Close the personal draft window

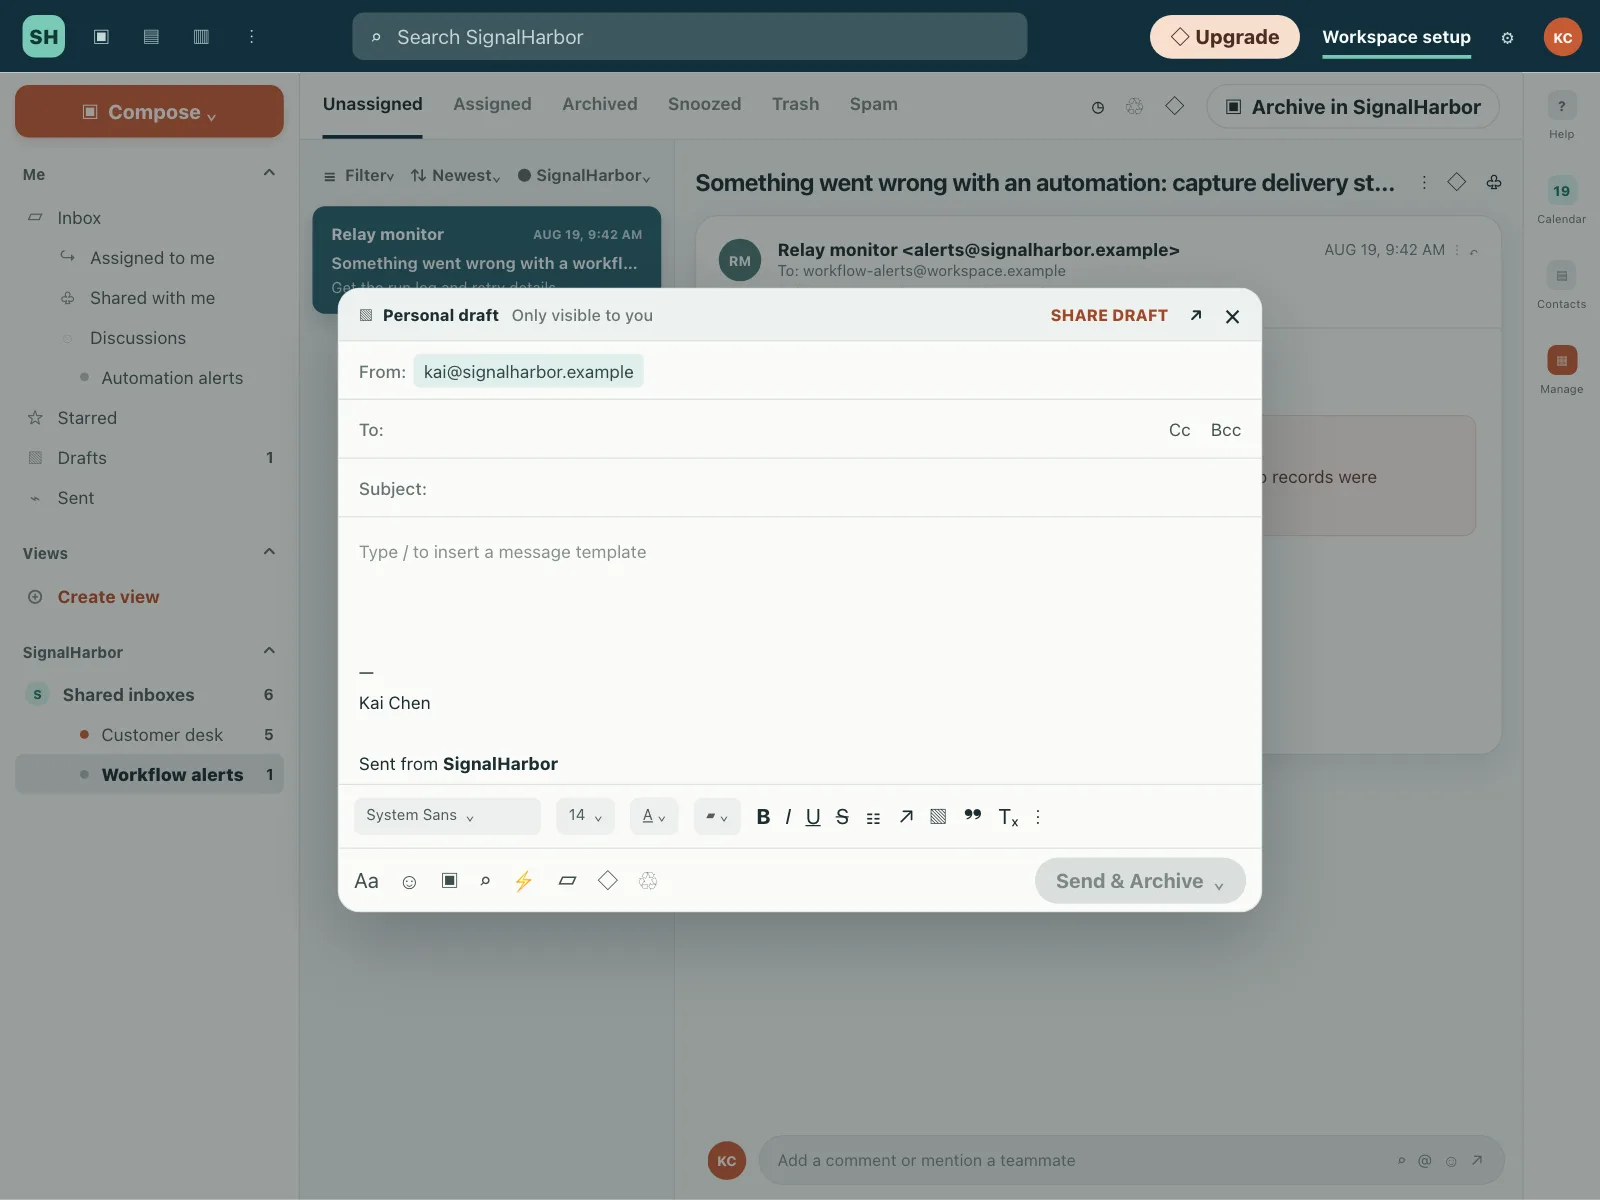pyautogui.click(x=1232, y=316)
